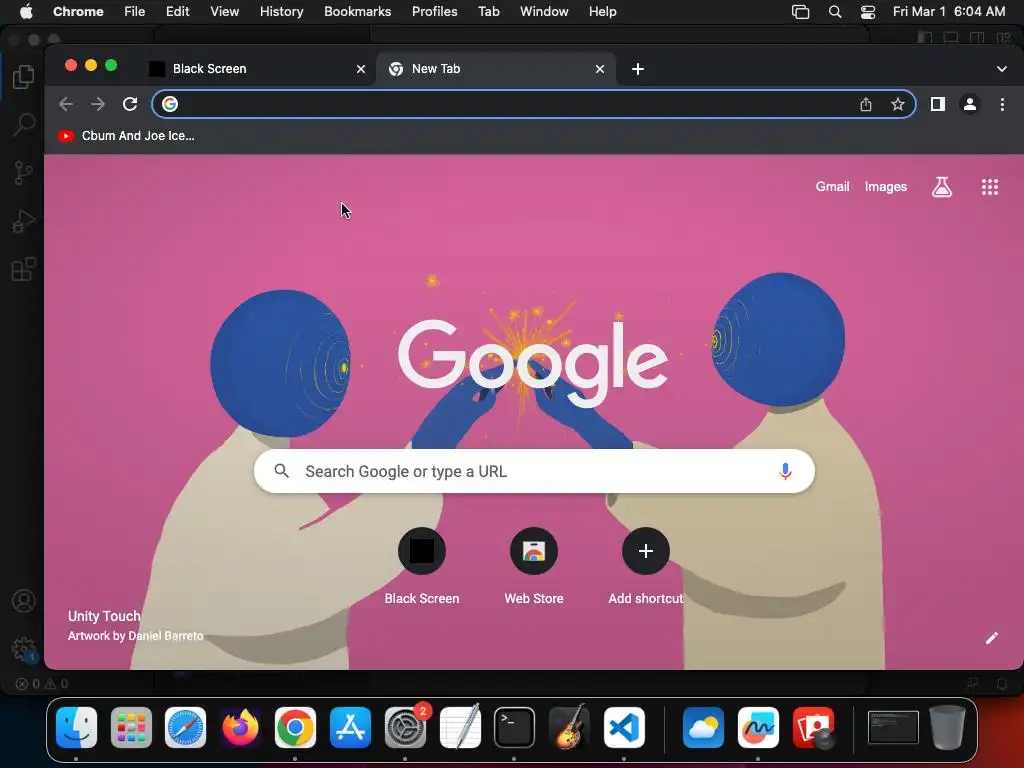The width and height of the screenshot is (1024, 768).
Task: Open VS Code Source Control icon
Action: point(24,173)
